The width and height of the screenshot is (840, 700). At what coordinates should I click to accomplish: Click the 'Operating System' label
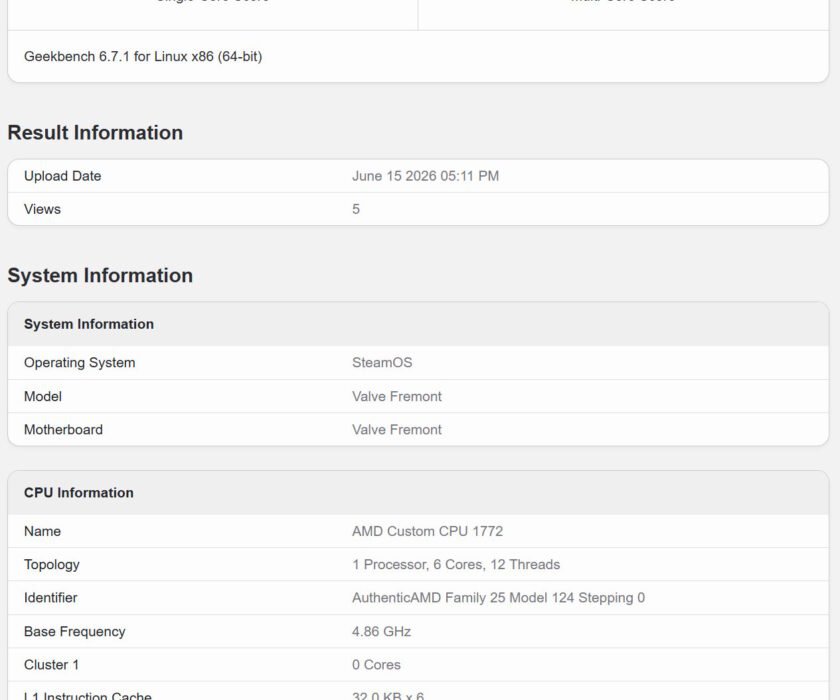pyautogui.click(x=80, y=363)
